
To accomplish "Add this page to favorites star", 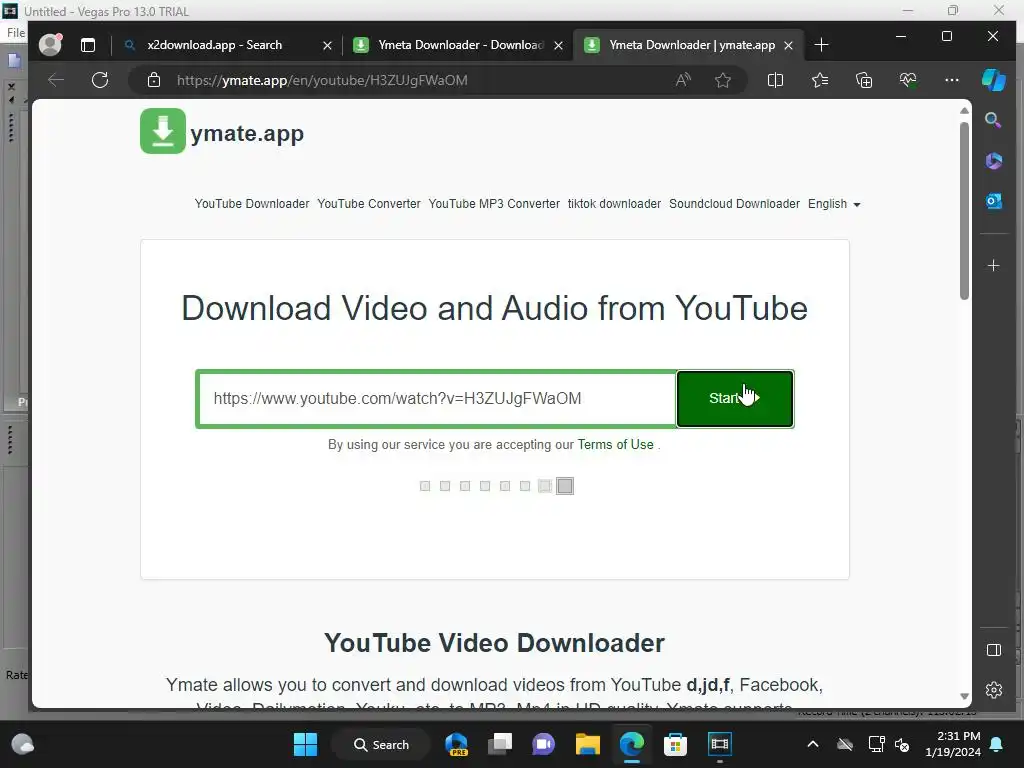I will point(722,80).
